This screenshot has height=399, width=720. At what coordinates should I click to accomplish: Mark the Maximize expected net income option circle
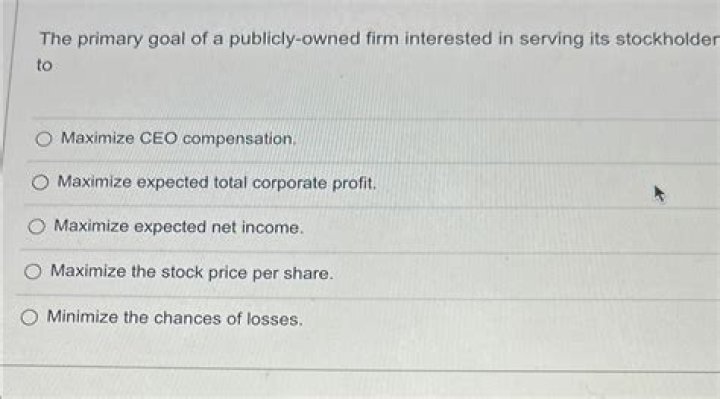[37, 226]
